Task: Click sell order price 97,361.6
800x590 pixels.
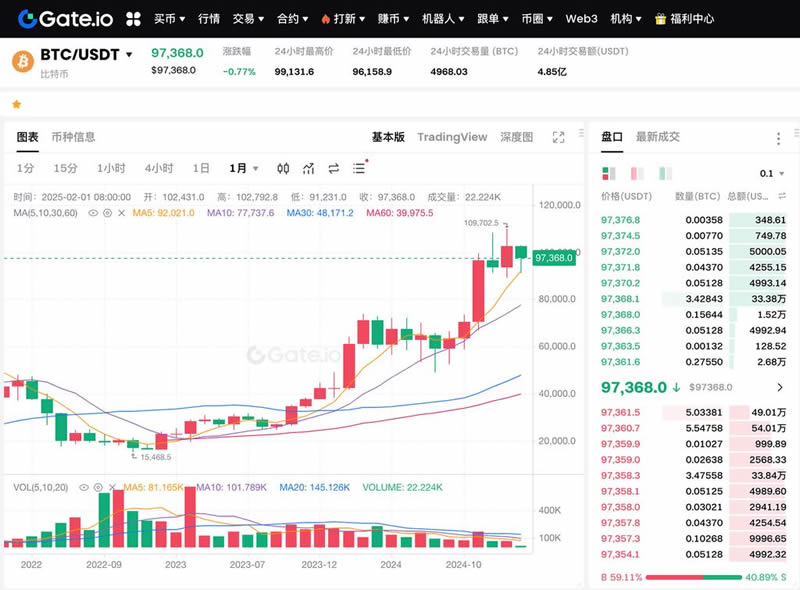Action: click(x=620, y=362)
